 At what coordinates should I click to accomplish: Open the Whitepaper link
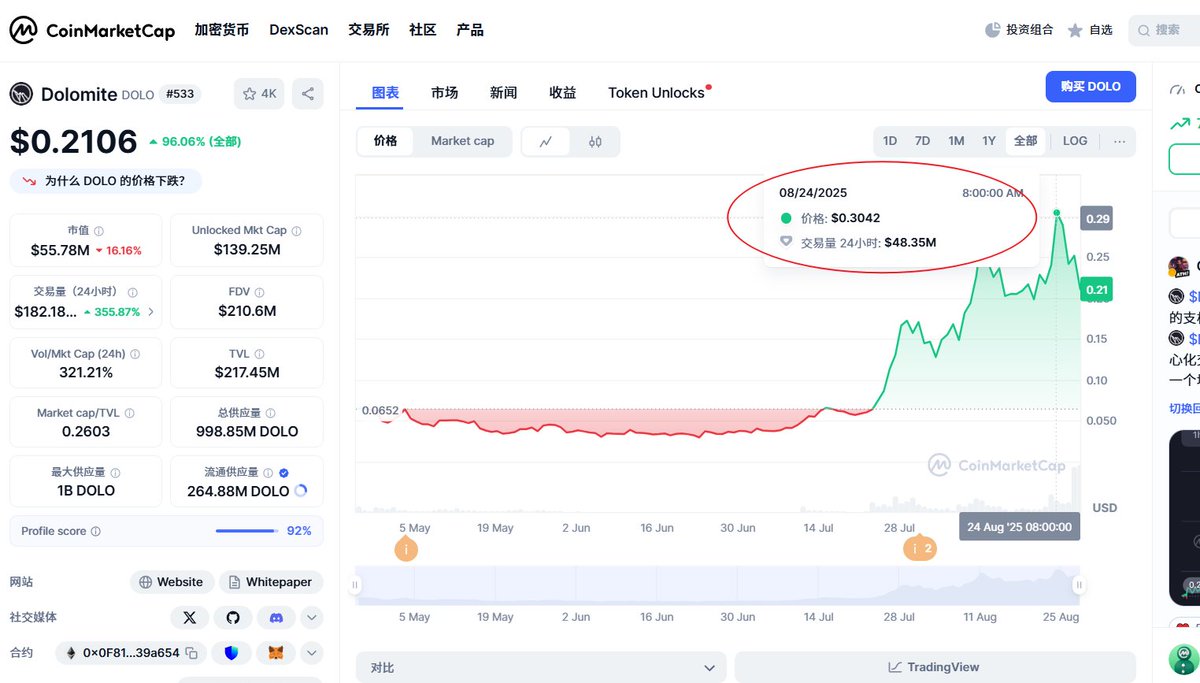pos(270,582)
